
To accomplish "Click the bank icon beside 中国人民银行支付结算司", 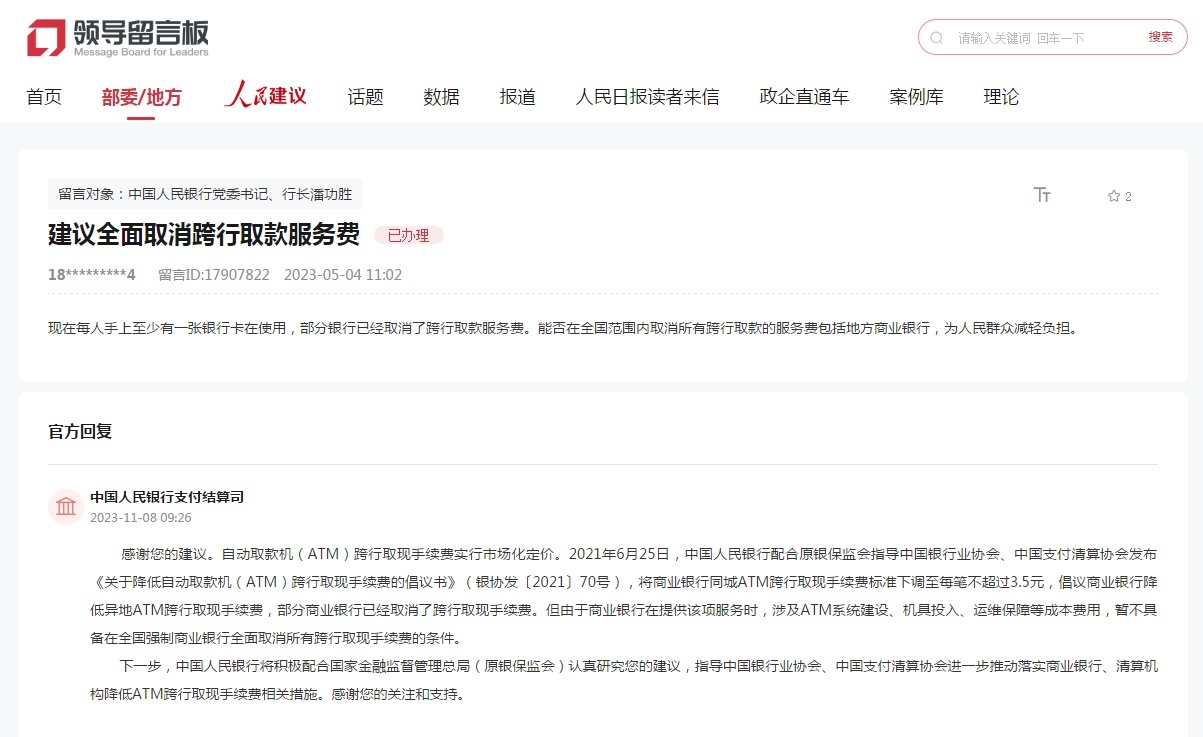I will click(x=65, y=507).
